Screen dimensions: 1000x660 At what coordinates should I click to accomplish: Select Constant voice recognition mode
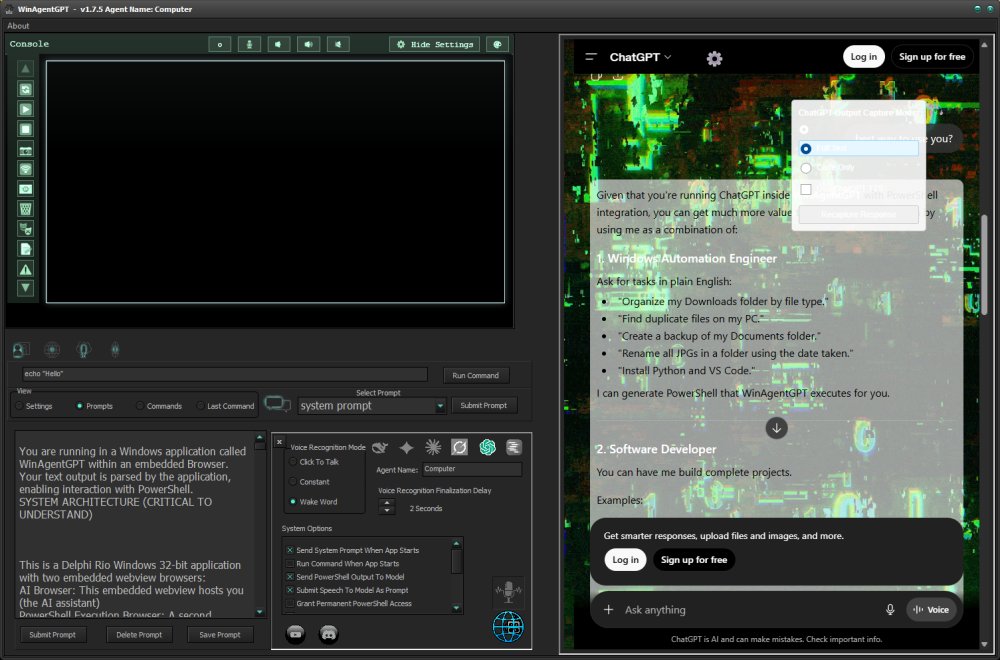pyautogui.click(x=310, y=481)
